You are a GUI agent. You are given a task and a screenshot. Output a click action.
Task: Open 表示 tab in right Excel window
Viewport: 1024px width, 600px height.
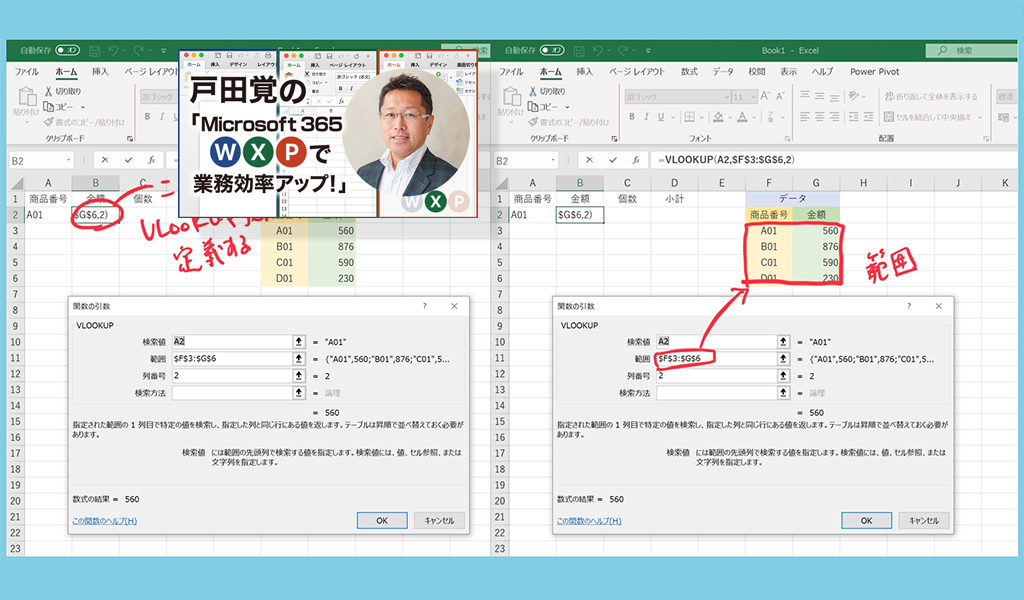pyautogui.click(x=788, y=72)
